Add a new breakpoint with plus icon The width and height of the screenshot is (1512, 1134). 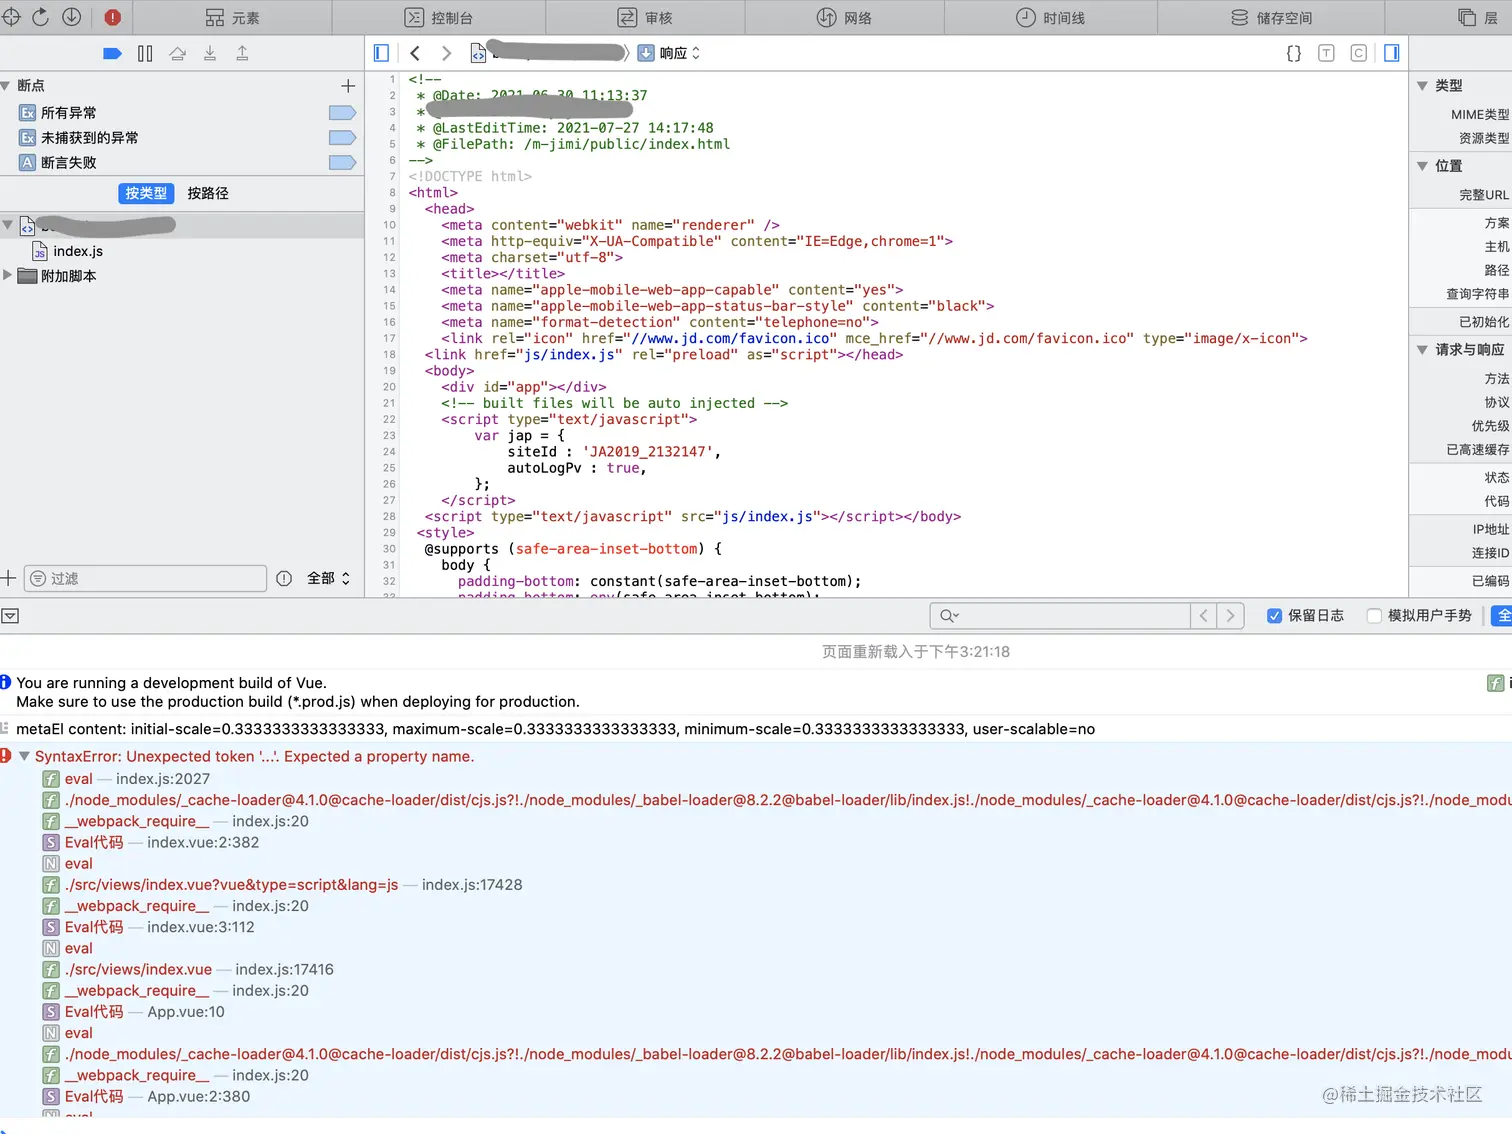coord(348,86)
